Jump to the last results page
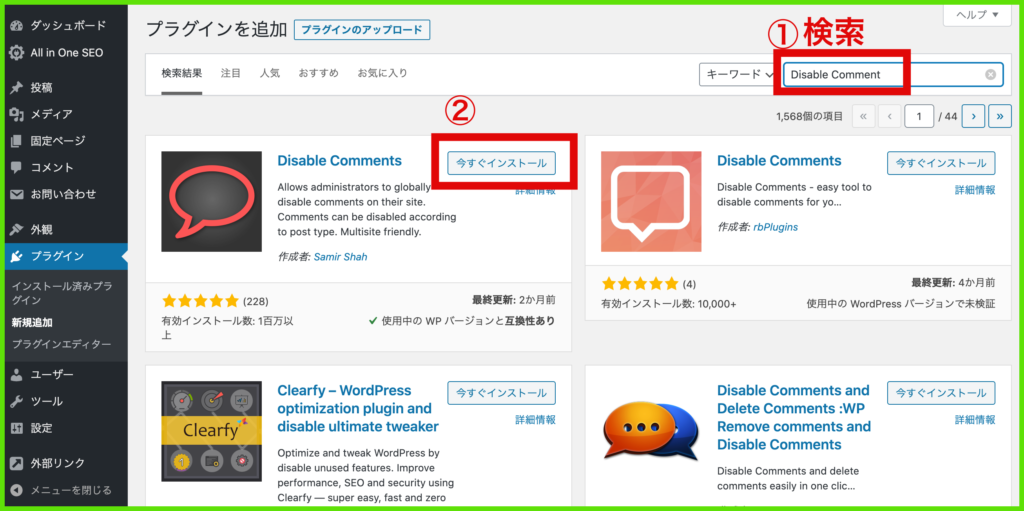Screen dimensions: 1024x511 1000,116
